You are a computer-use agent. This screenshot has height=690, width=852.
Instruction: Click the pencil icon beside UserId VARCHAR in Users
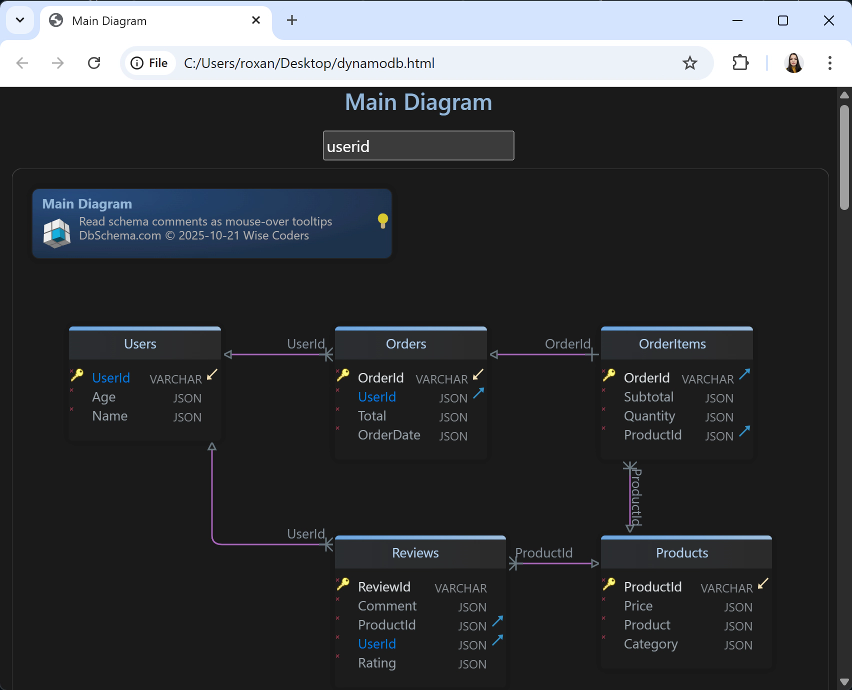(212, 372)
